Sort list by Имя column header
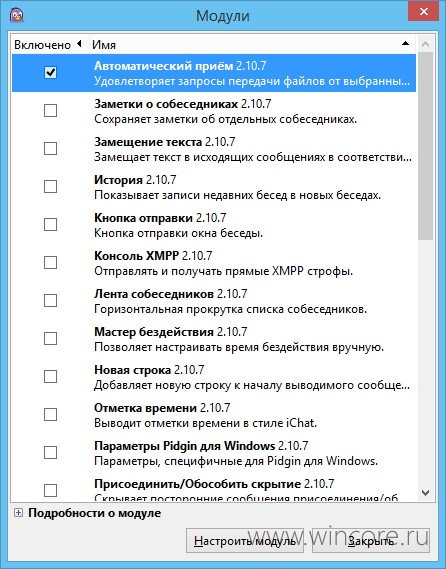446x569 pixels. 252,45
